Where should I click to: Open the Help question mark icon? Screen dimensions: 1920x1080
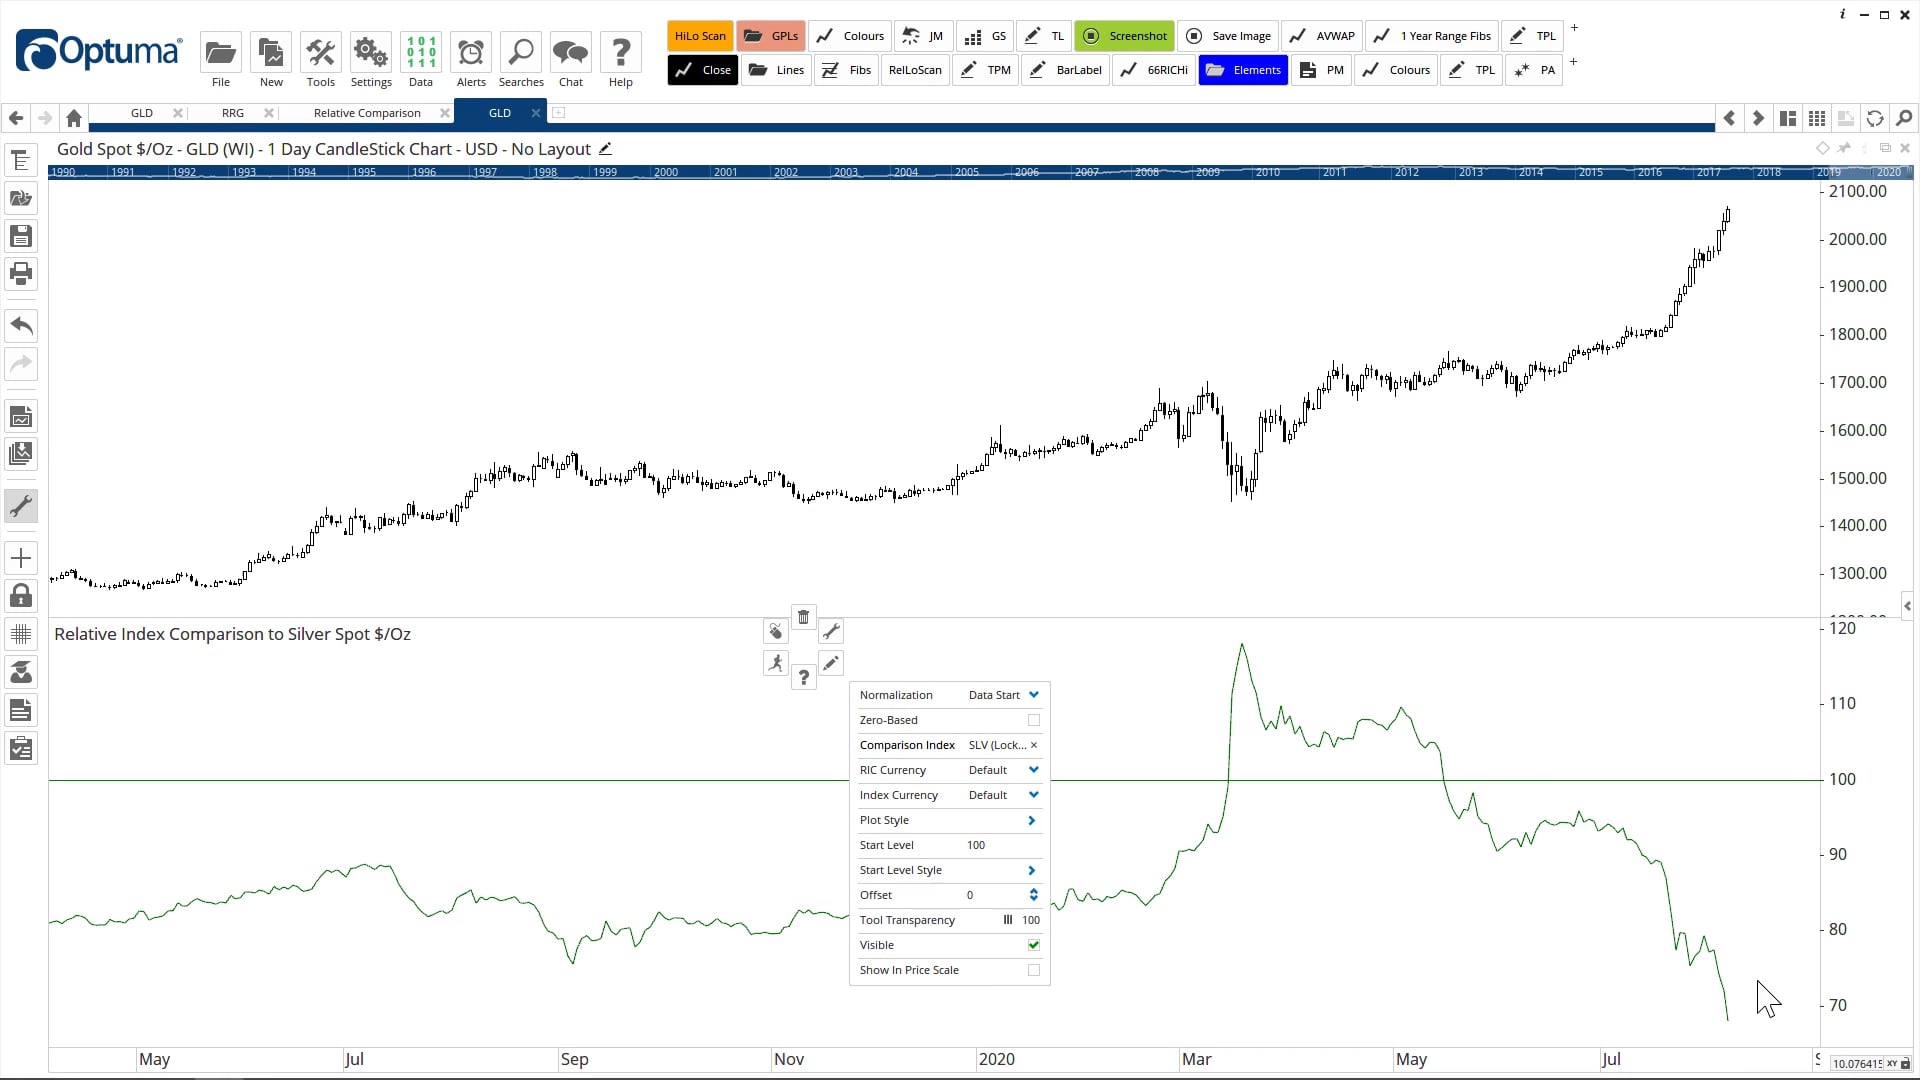(621, 52)
